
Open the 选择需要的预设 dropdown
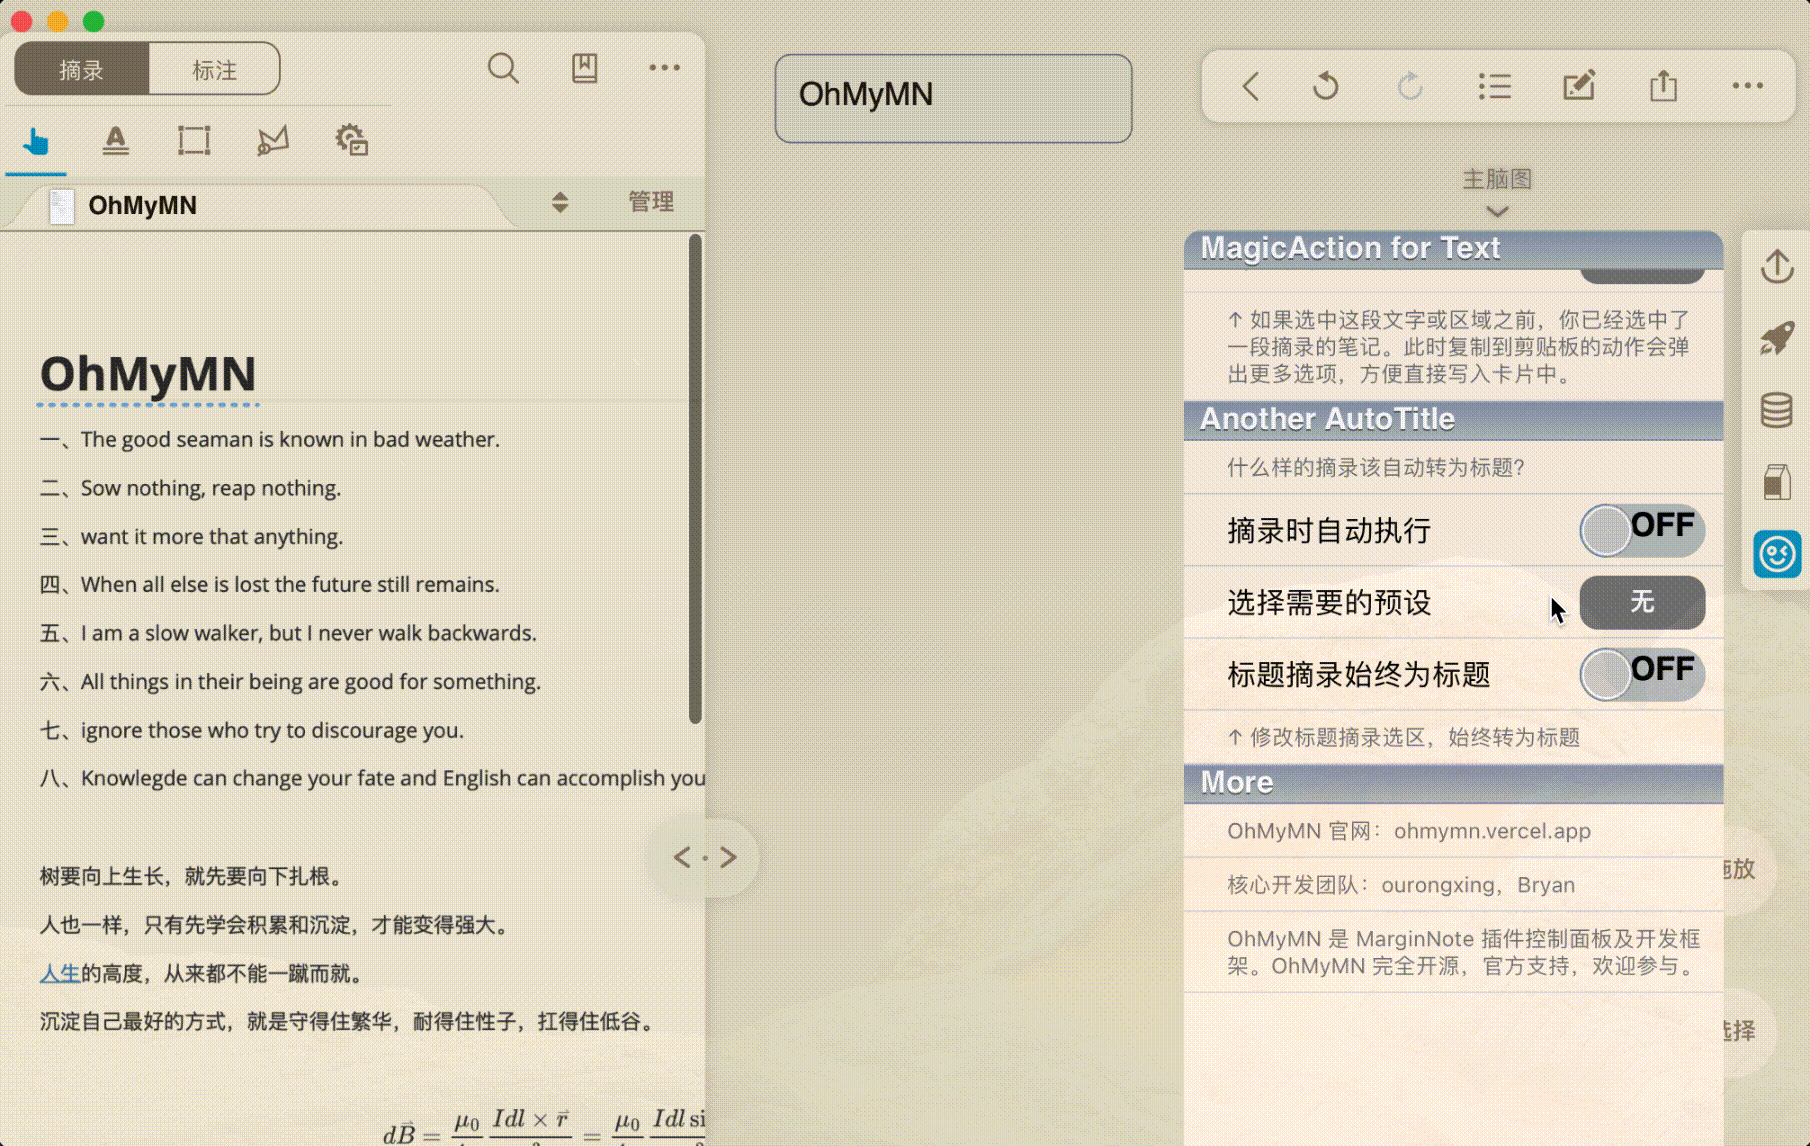pos(1642,602)
